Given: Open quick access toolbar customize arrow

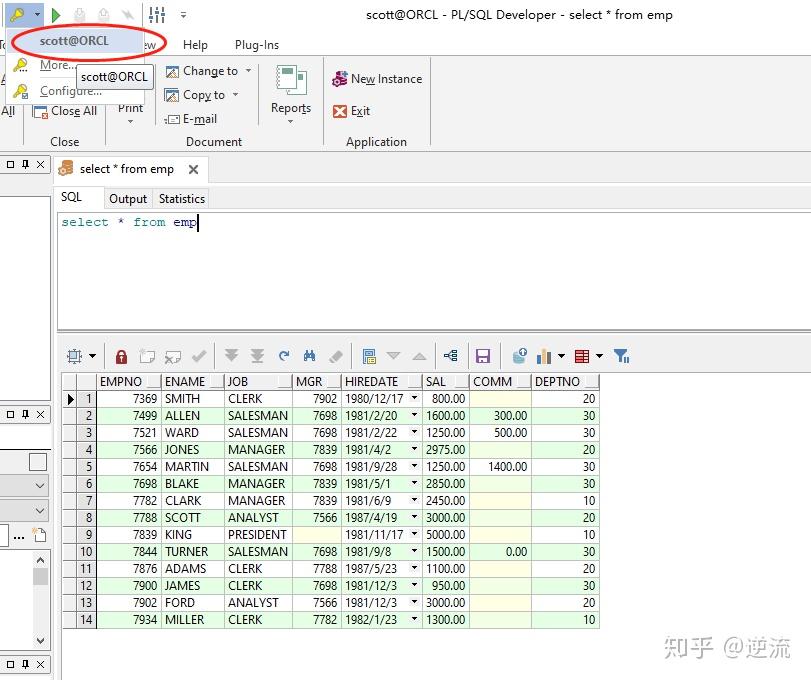Looking at the screenshot, I should [184, 15].
